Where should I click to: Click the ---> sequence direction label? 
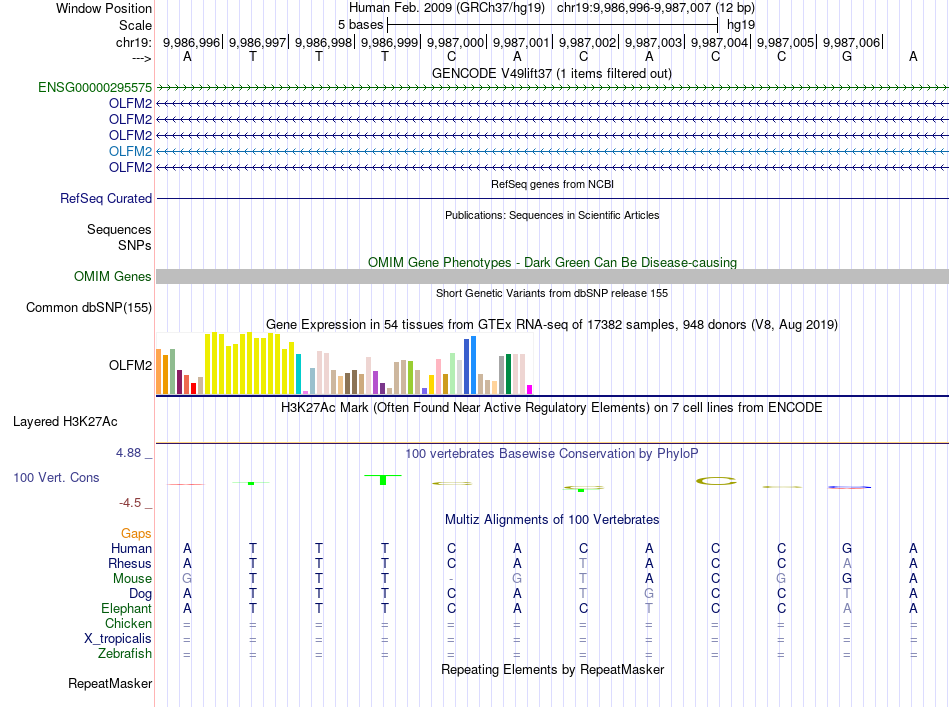click(x=142, y=58)
